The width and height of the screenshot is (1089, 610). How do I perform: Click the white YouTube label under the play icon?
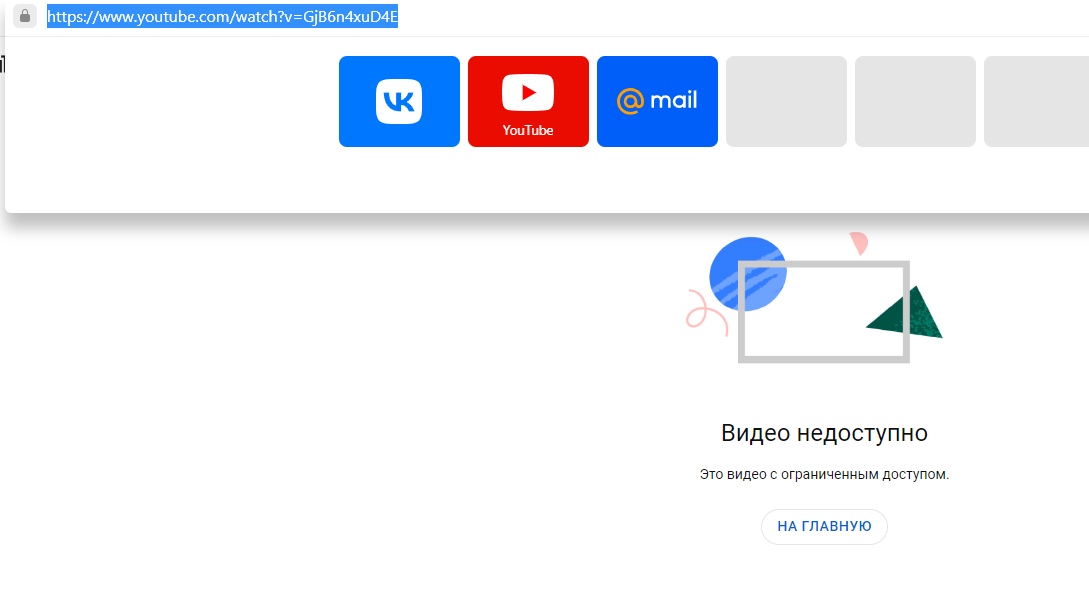[x=528, y=130]
